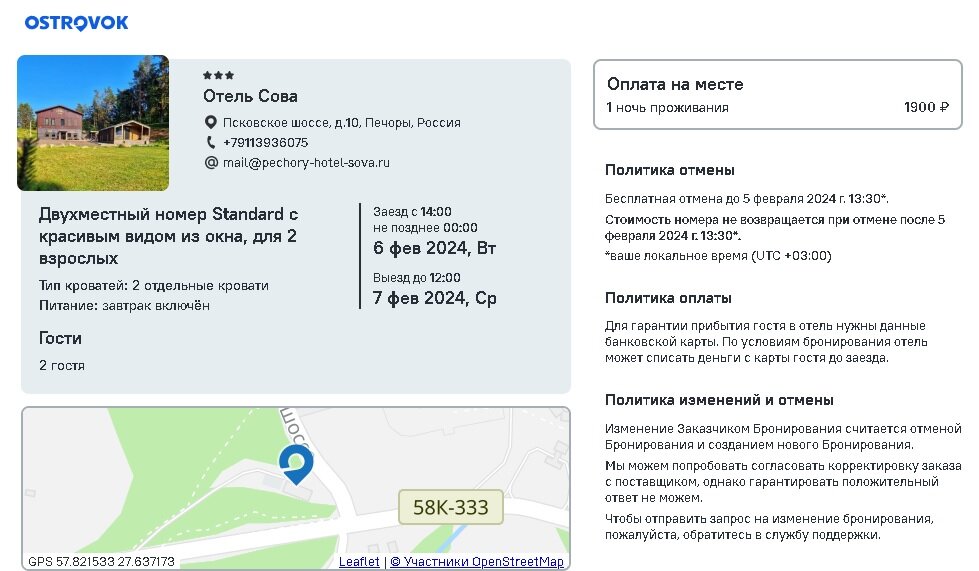This screenshot has height=571, width=979.
Task: Open the Leaflet link
Action: pos(359,562)
